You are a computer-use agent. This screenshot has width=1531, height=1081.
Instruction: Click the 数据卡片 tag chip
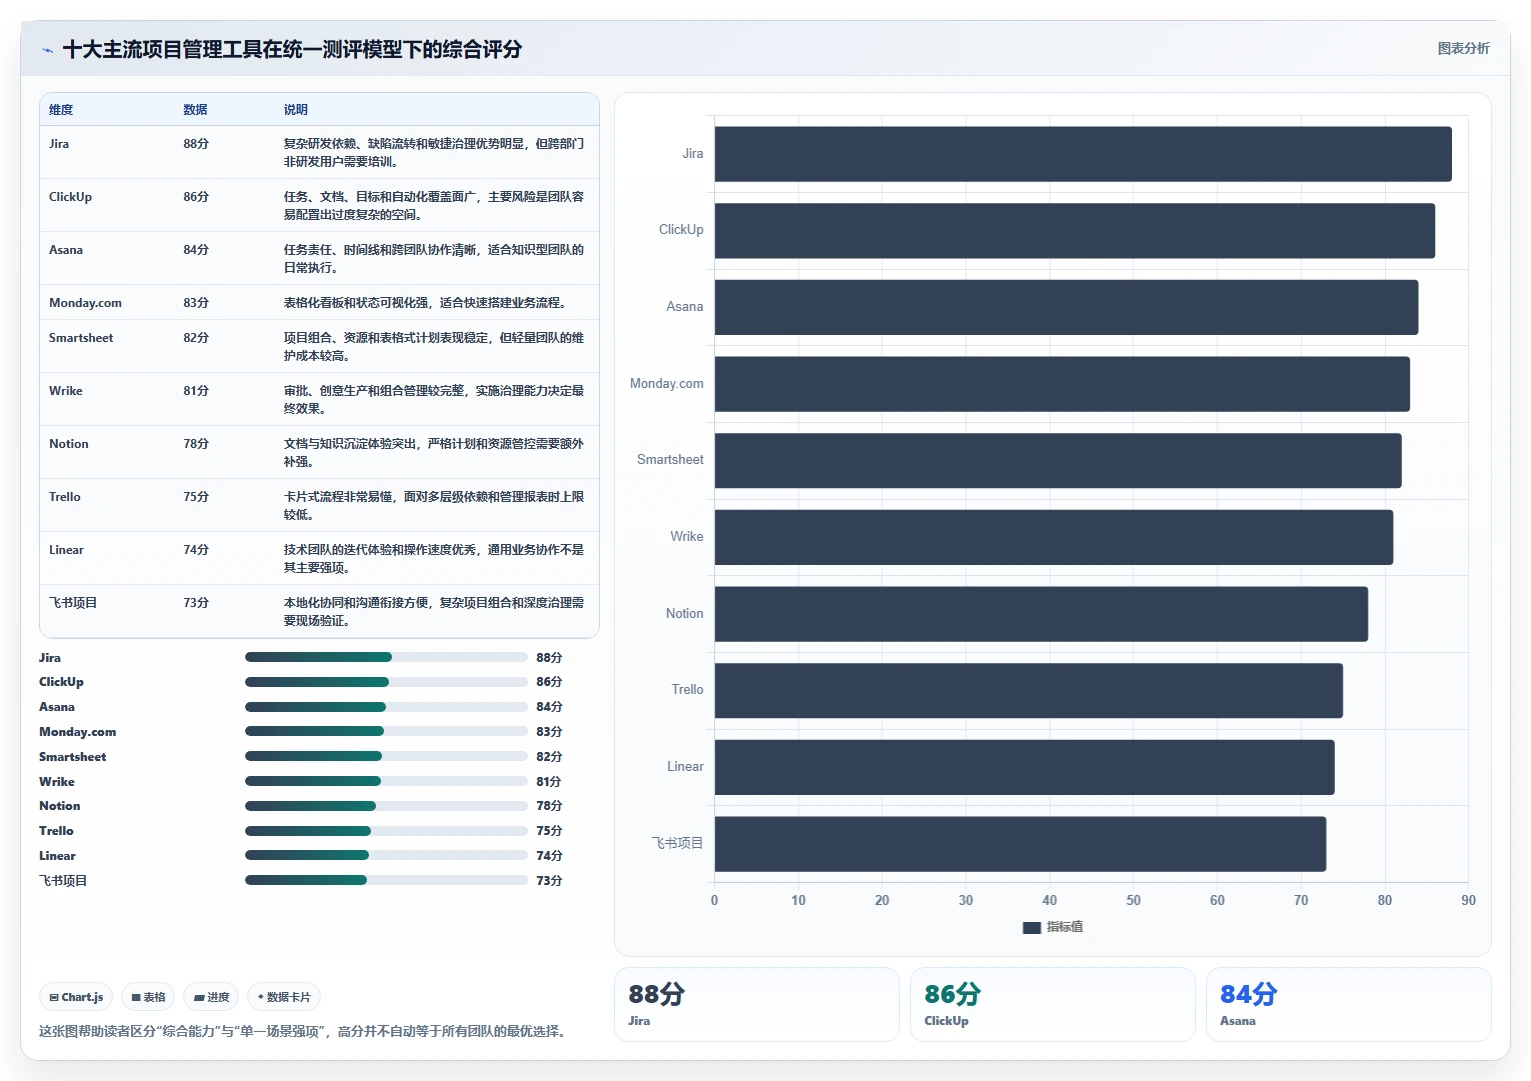click(x=284, y=997)
